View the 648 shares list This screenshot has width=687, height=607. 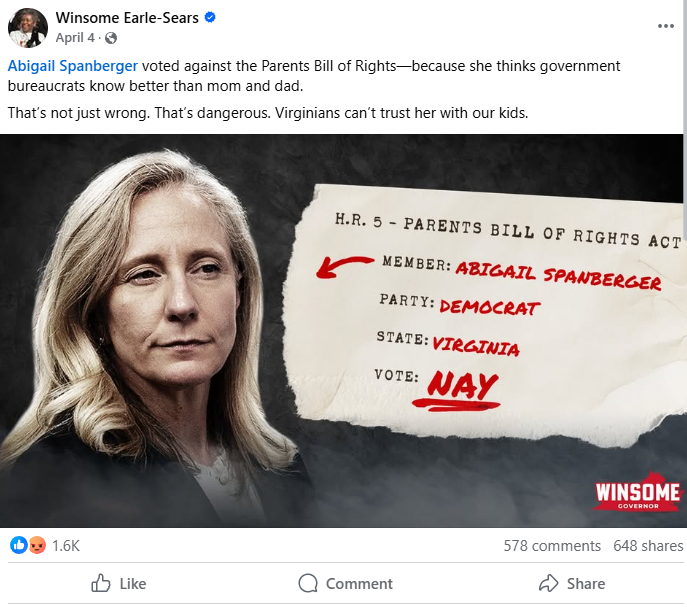[648, 546]
